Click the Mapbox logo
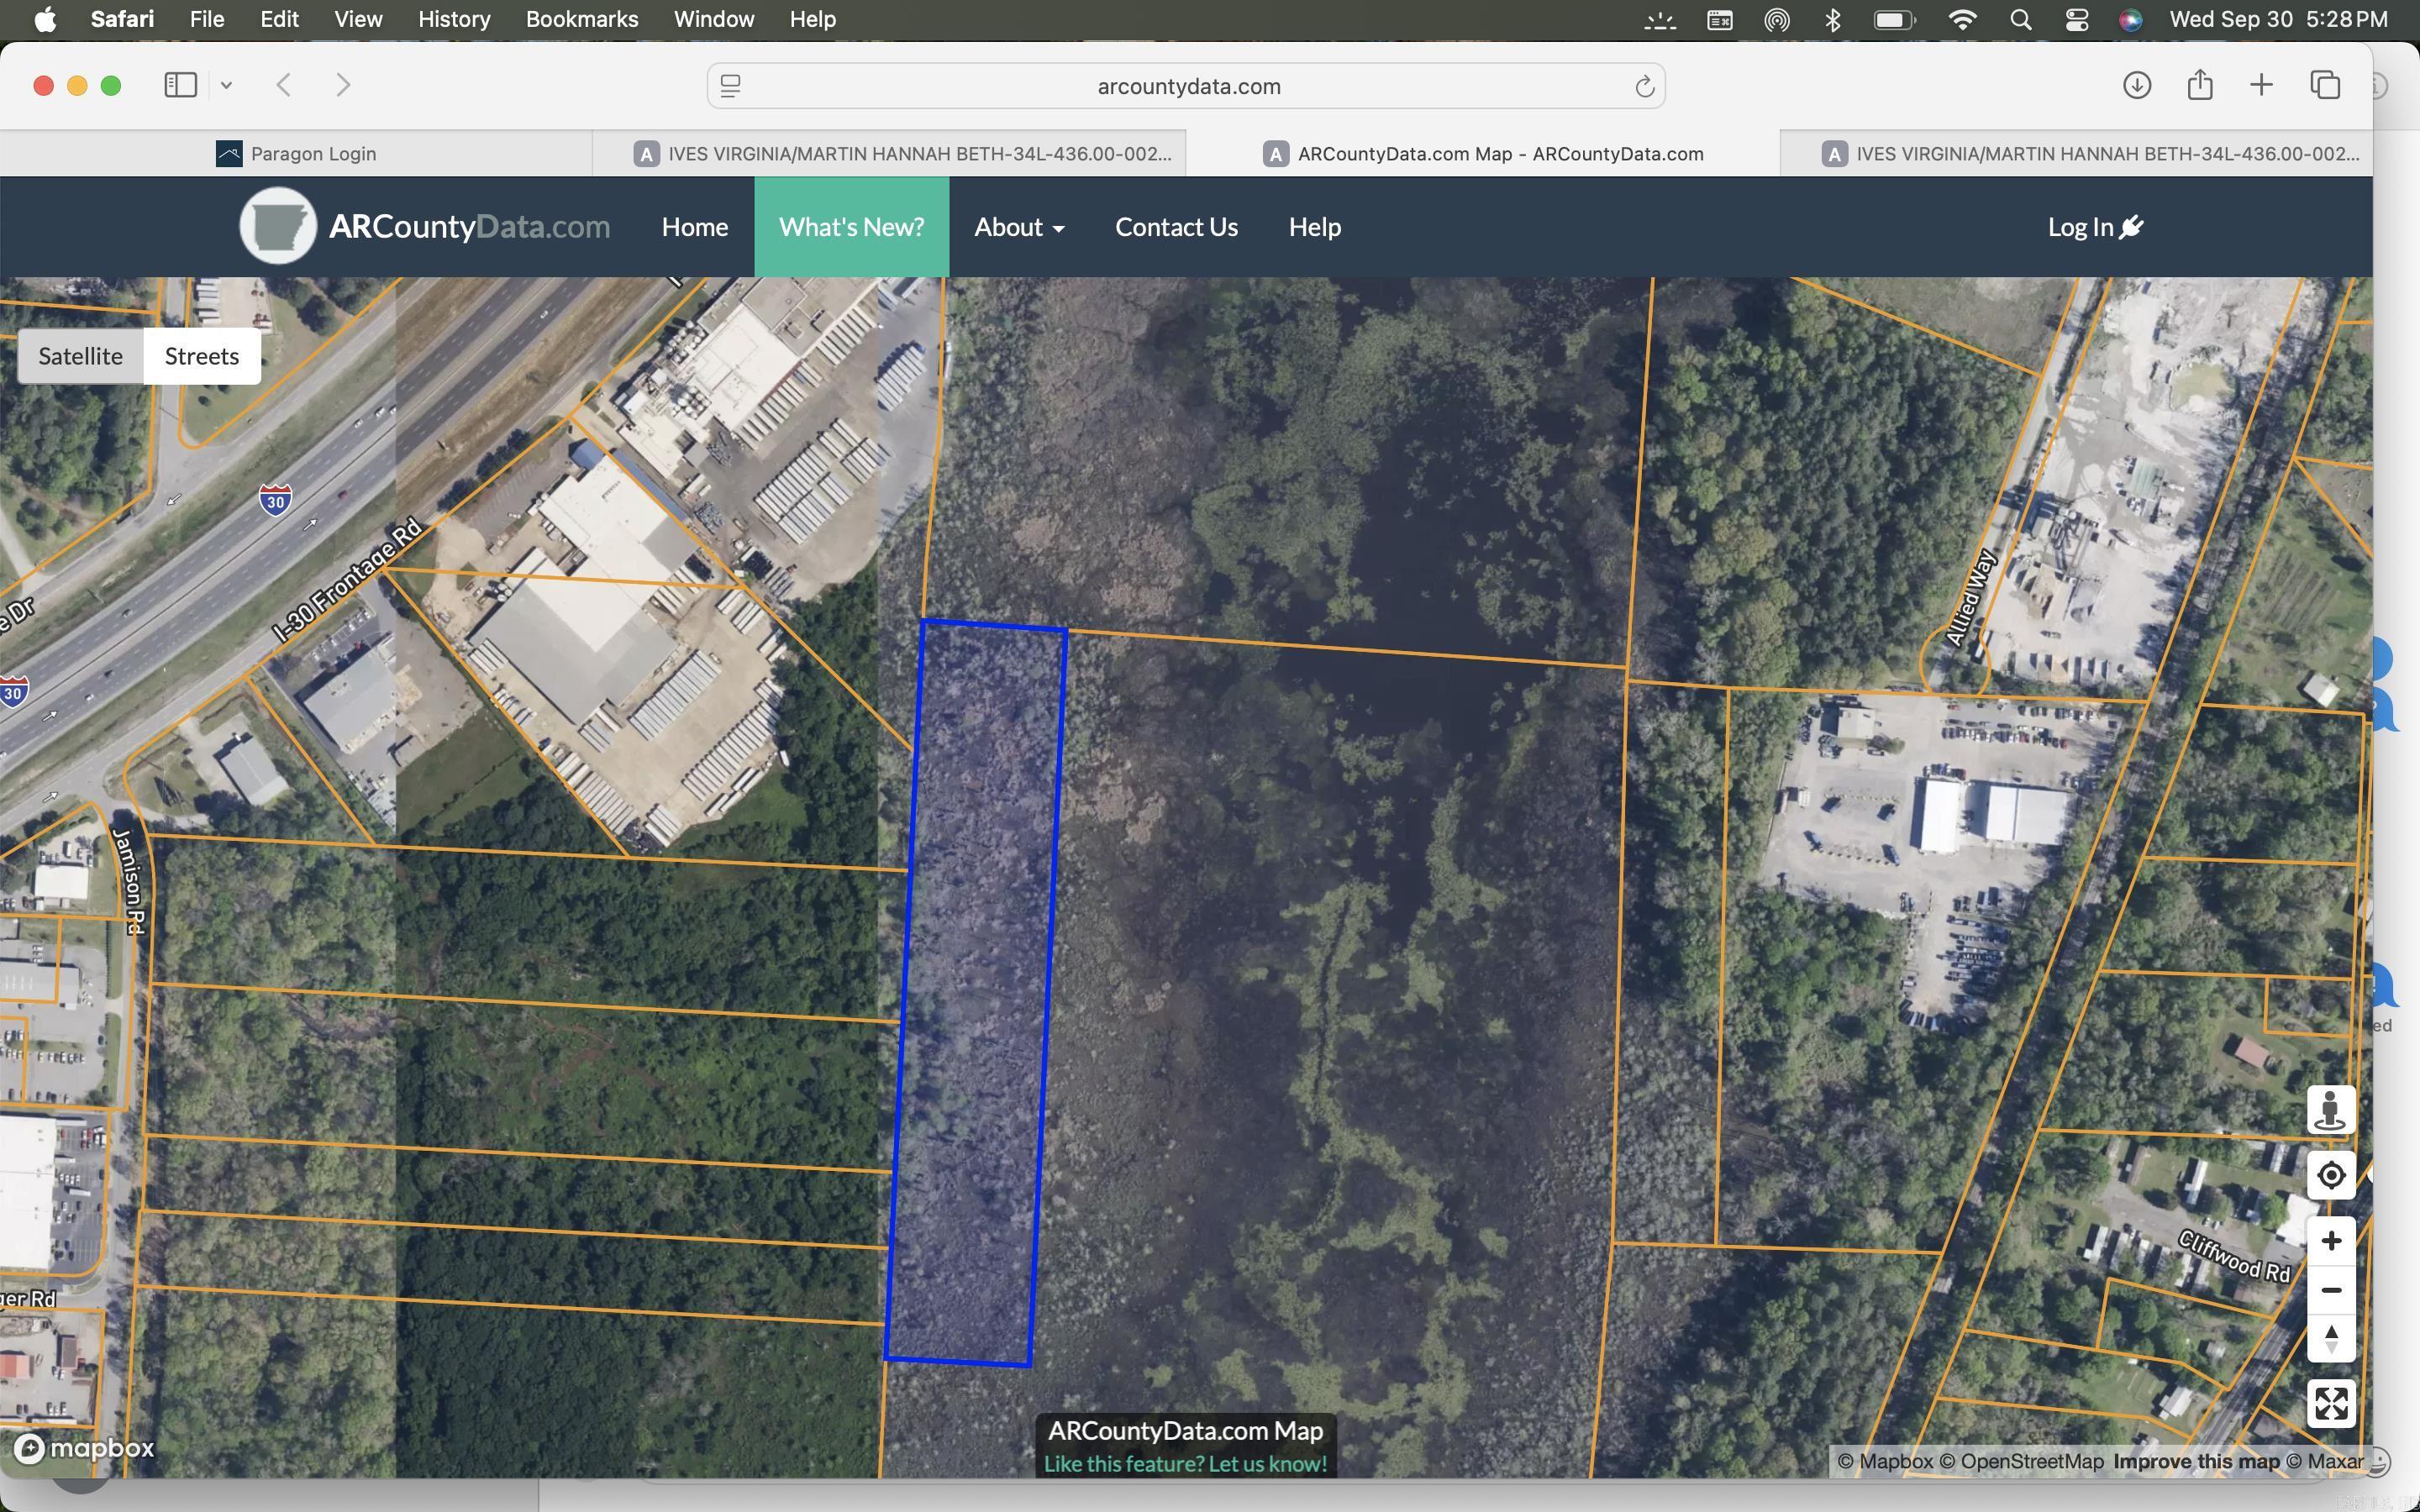Screen dimensions: 2420x1512 [x=84, y=1447]
